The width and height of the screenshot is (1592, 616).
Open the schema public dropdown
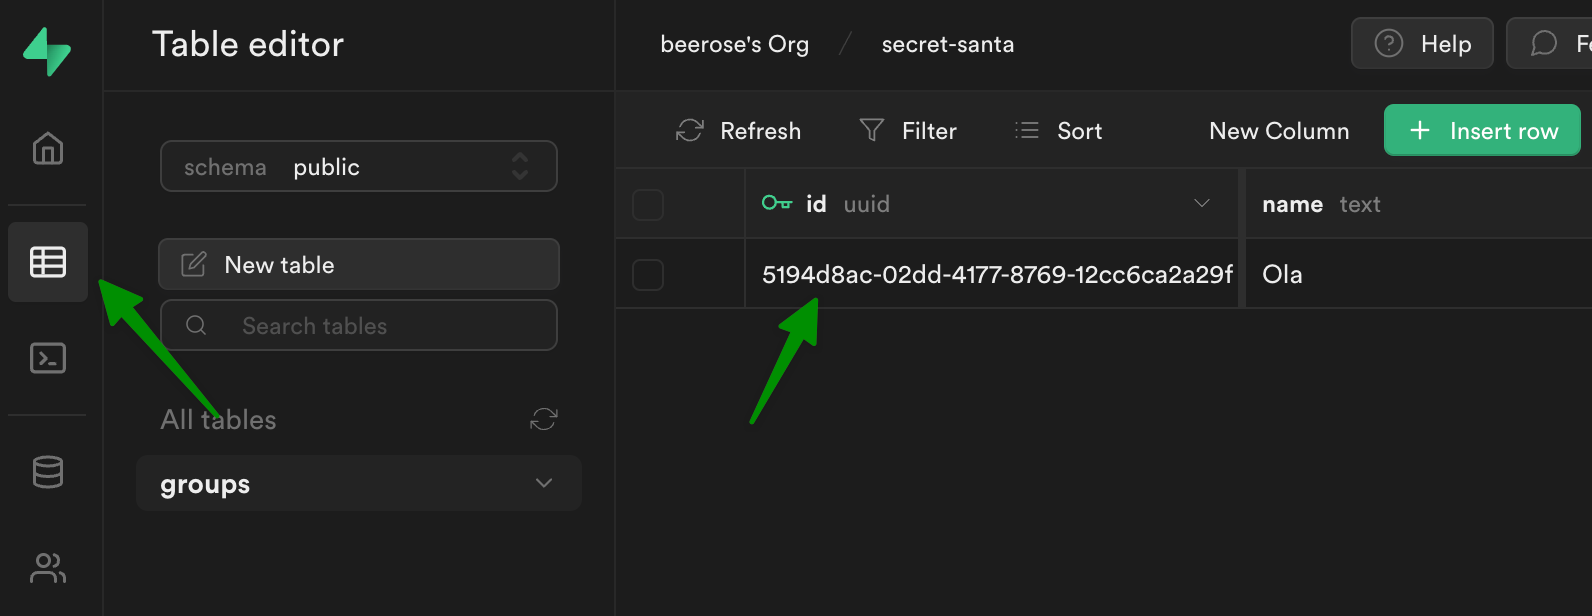359,167
